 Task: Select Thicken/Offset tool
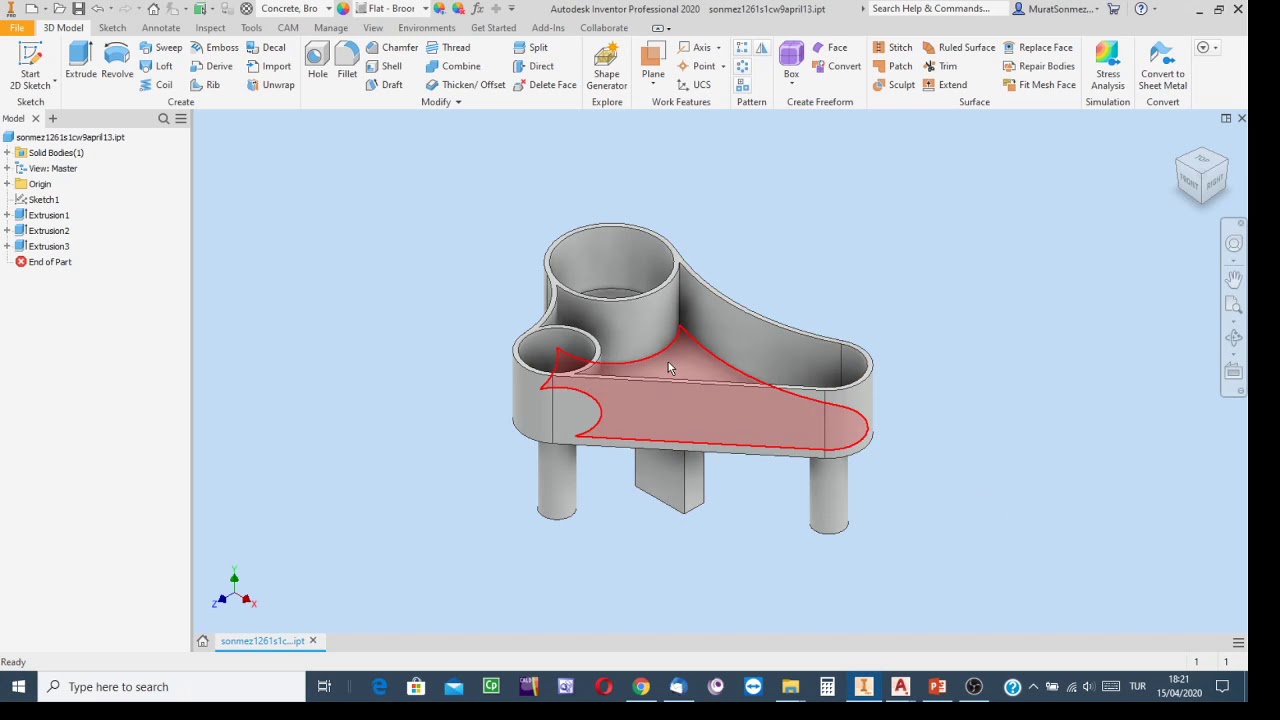coord(465,85)
